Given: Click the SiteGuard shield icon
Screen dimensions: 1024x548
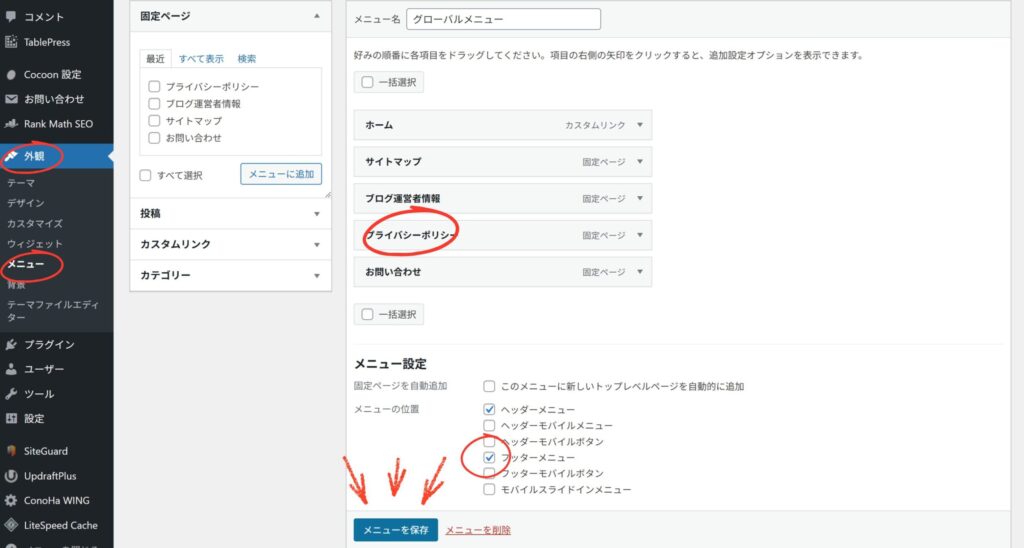Looking at the screenshot, I should pos(11,451).
